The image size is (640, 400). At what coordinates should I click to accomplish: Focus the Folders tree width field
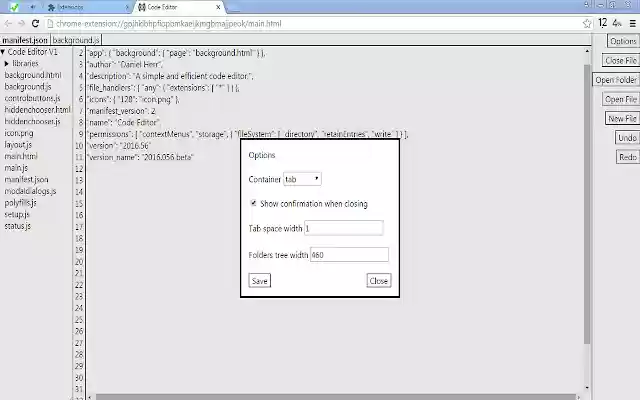[x=349, y=255]
